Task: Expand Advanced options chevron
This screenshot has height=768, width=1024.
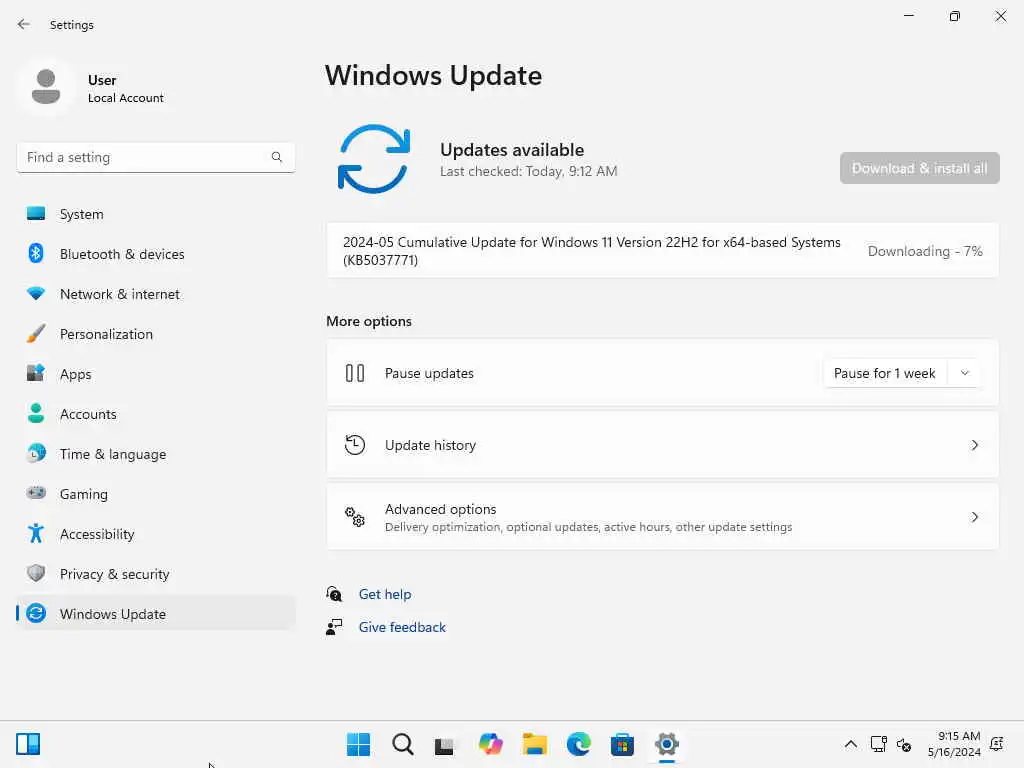Action: 974,517
